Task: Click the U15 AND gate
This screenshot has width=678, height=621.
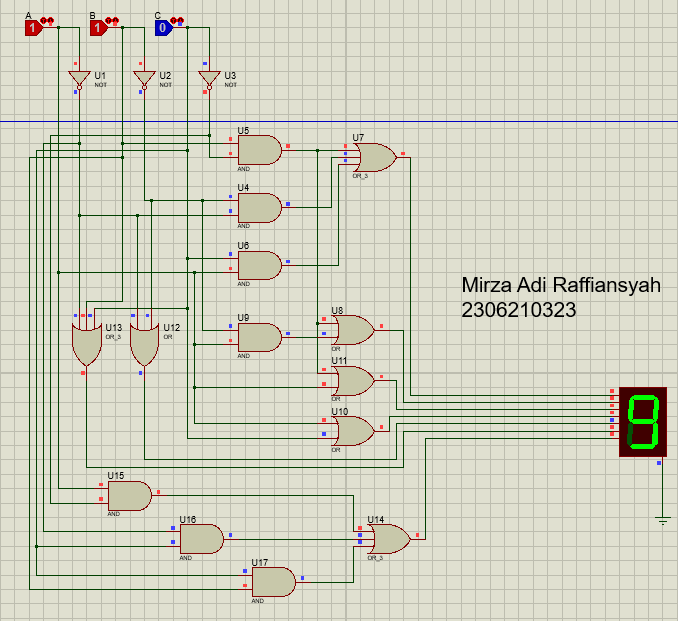Action: coord(129,496)
